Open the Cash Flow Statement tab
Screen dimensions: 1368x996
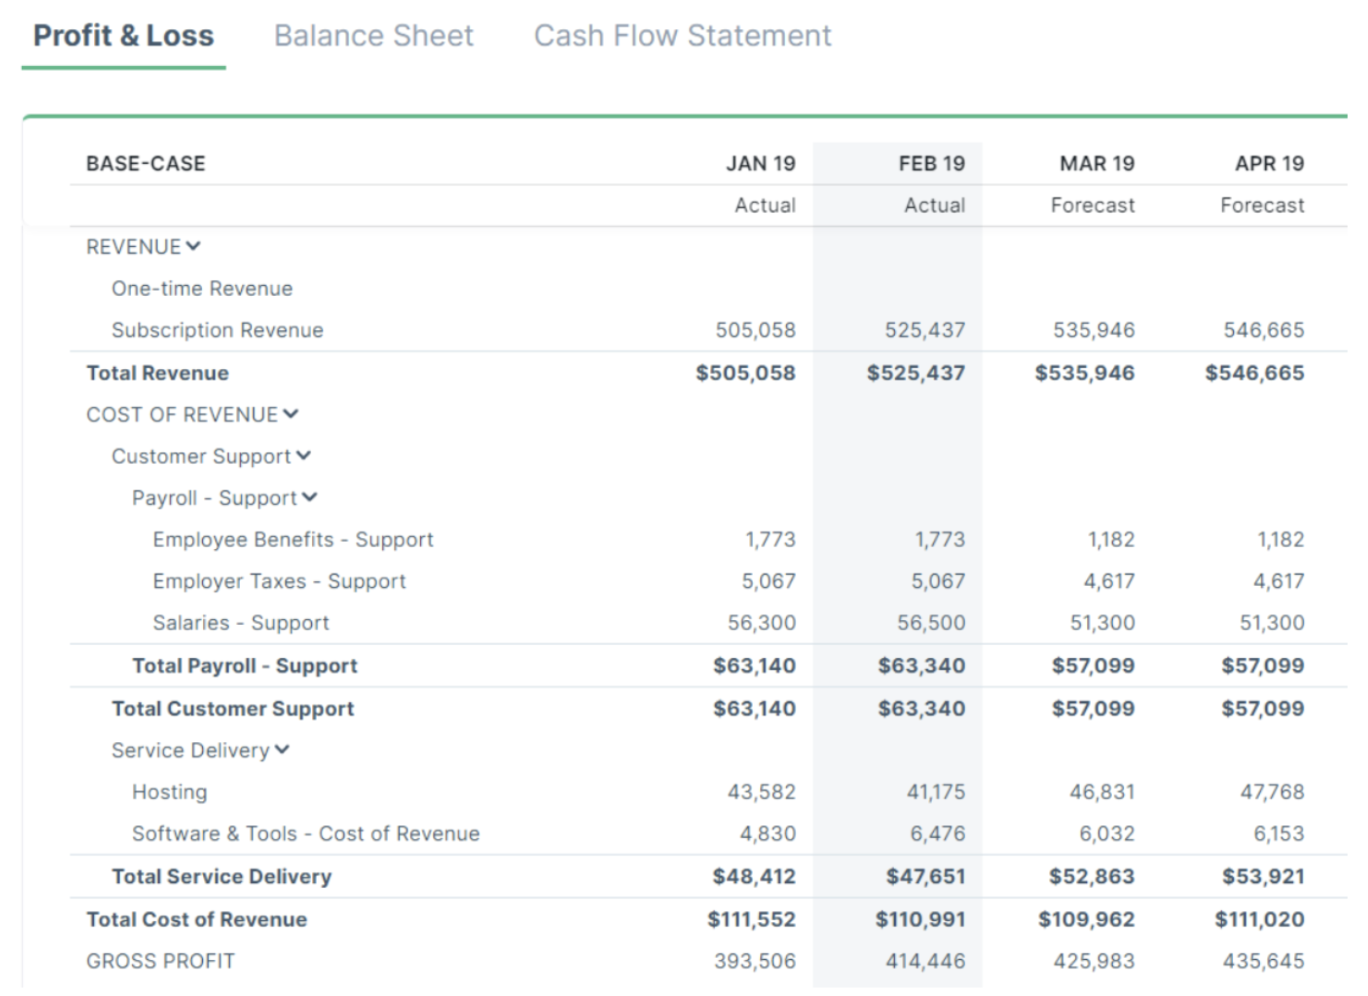[682, 35]
